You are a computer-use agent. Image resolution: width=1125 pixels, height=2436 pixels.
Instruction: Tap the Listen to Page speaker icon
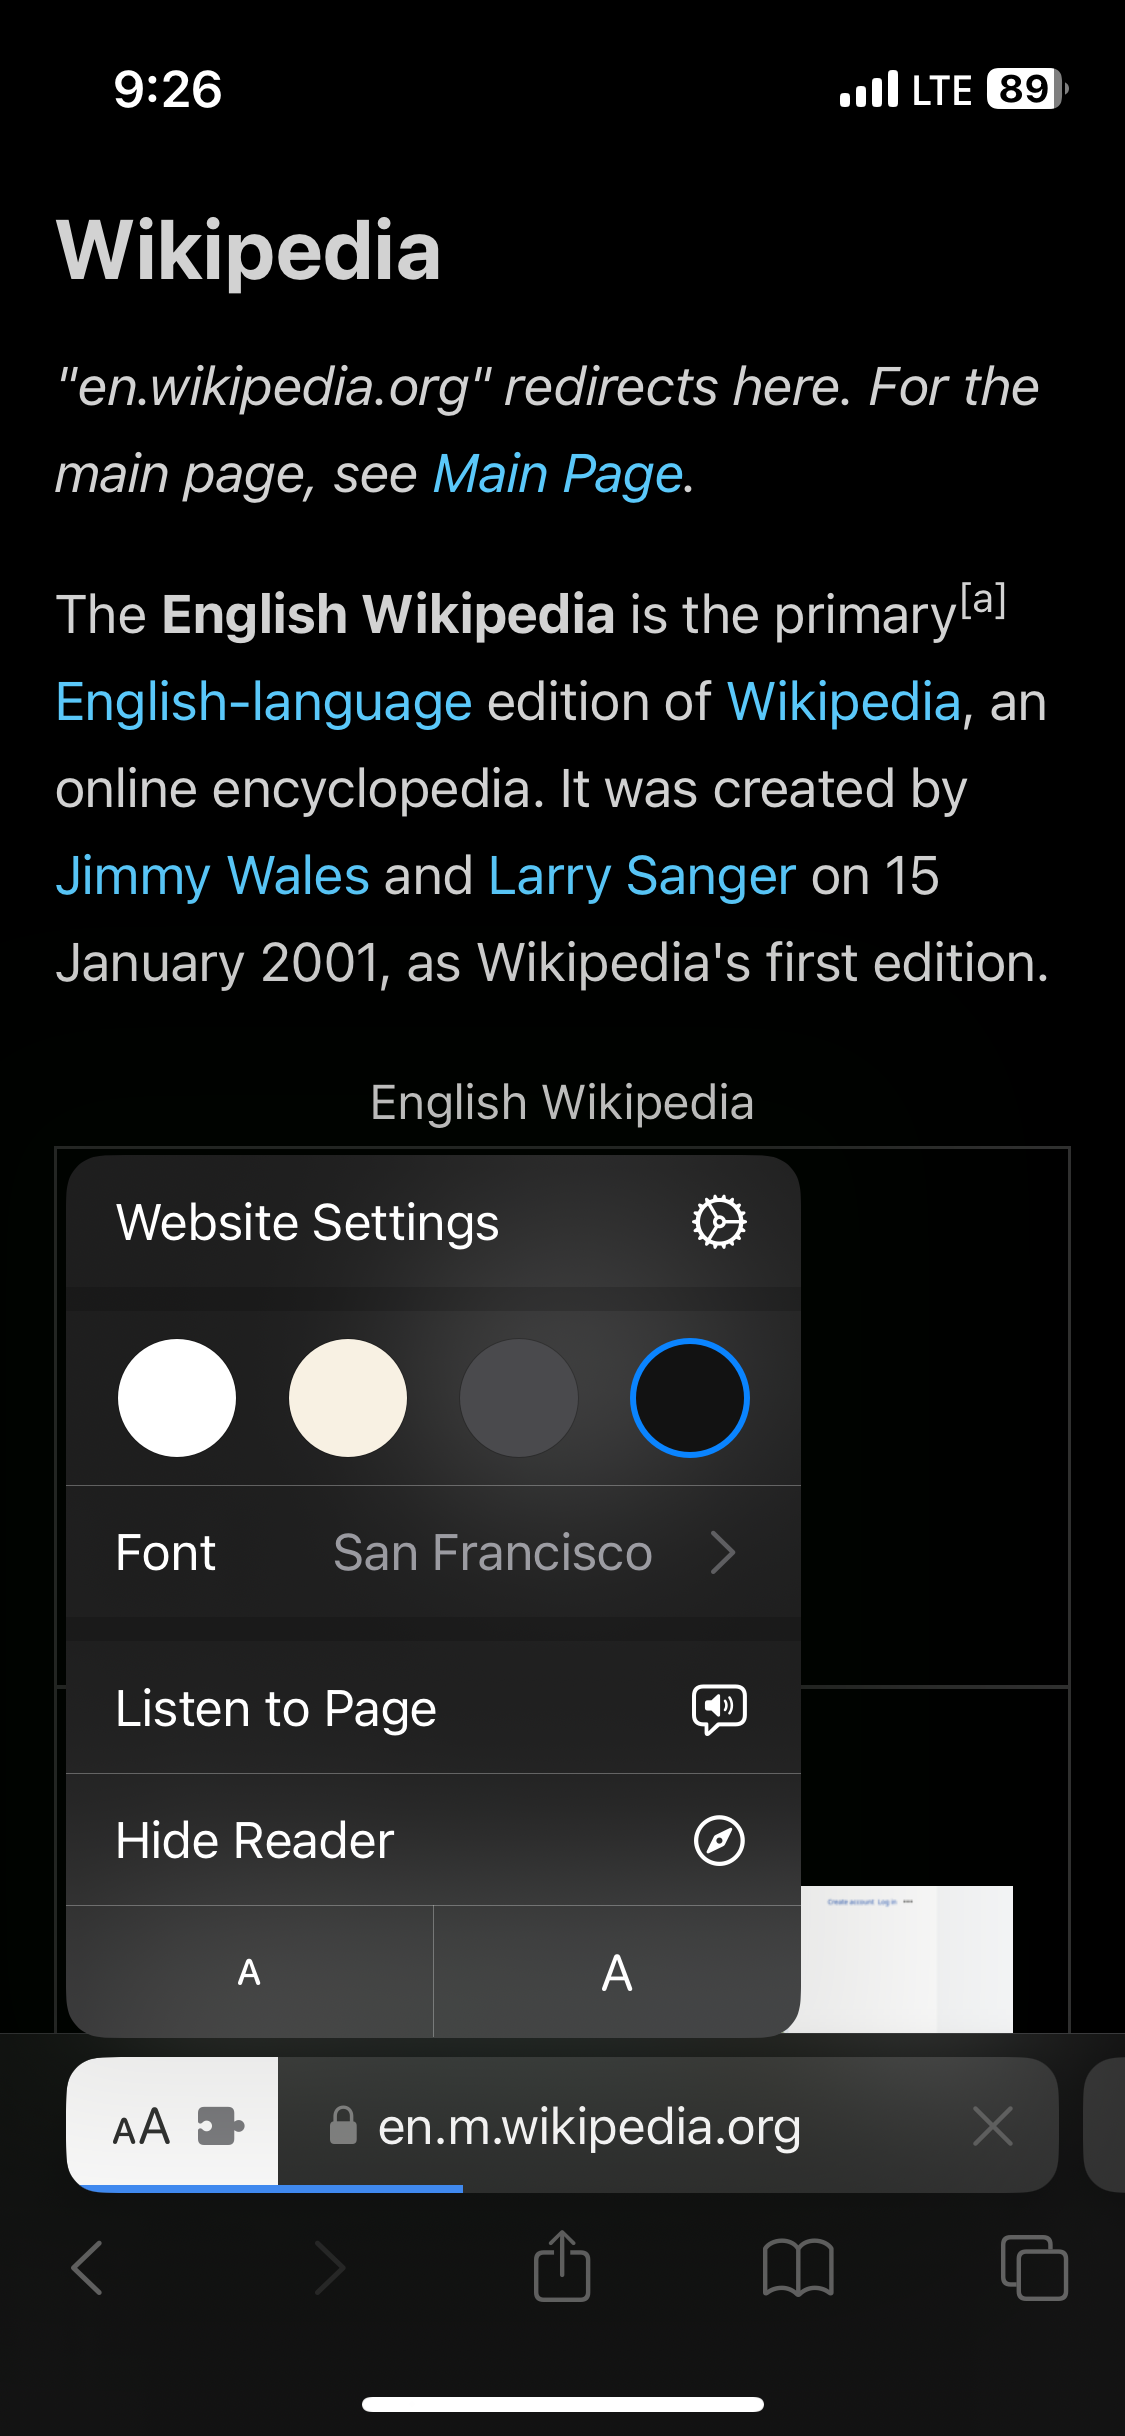pyautogui.click(x=719, y=1708)
